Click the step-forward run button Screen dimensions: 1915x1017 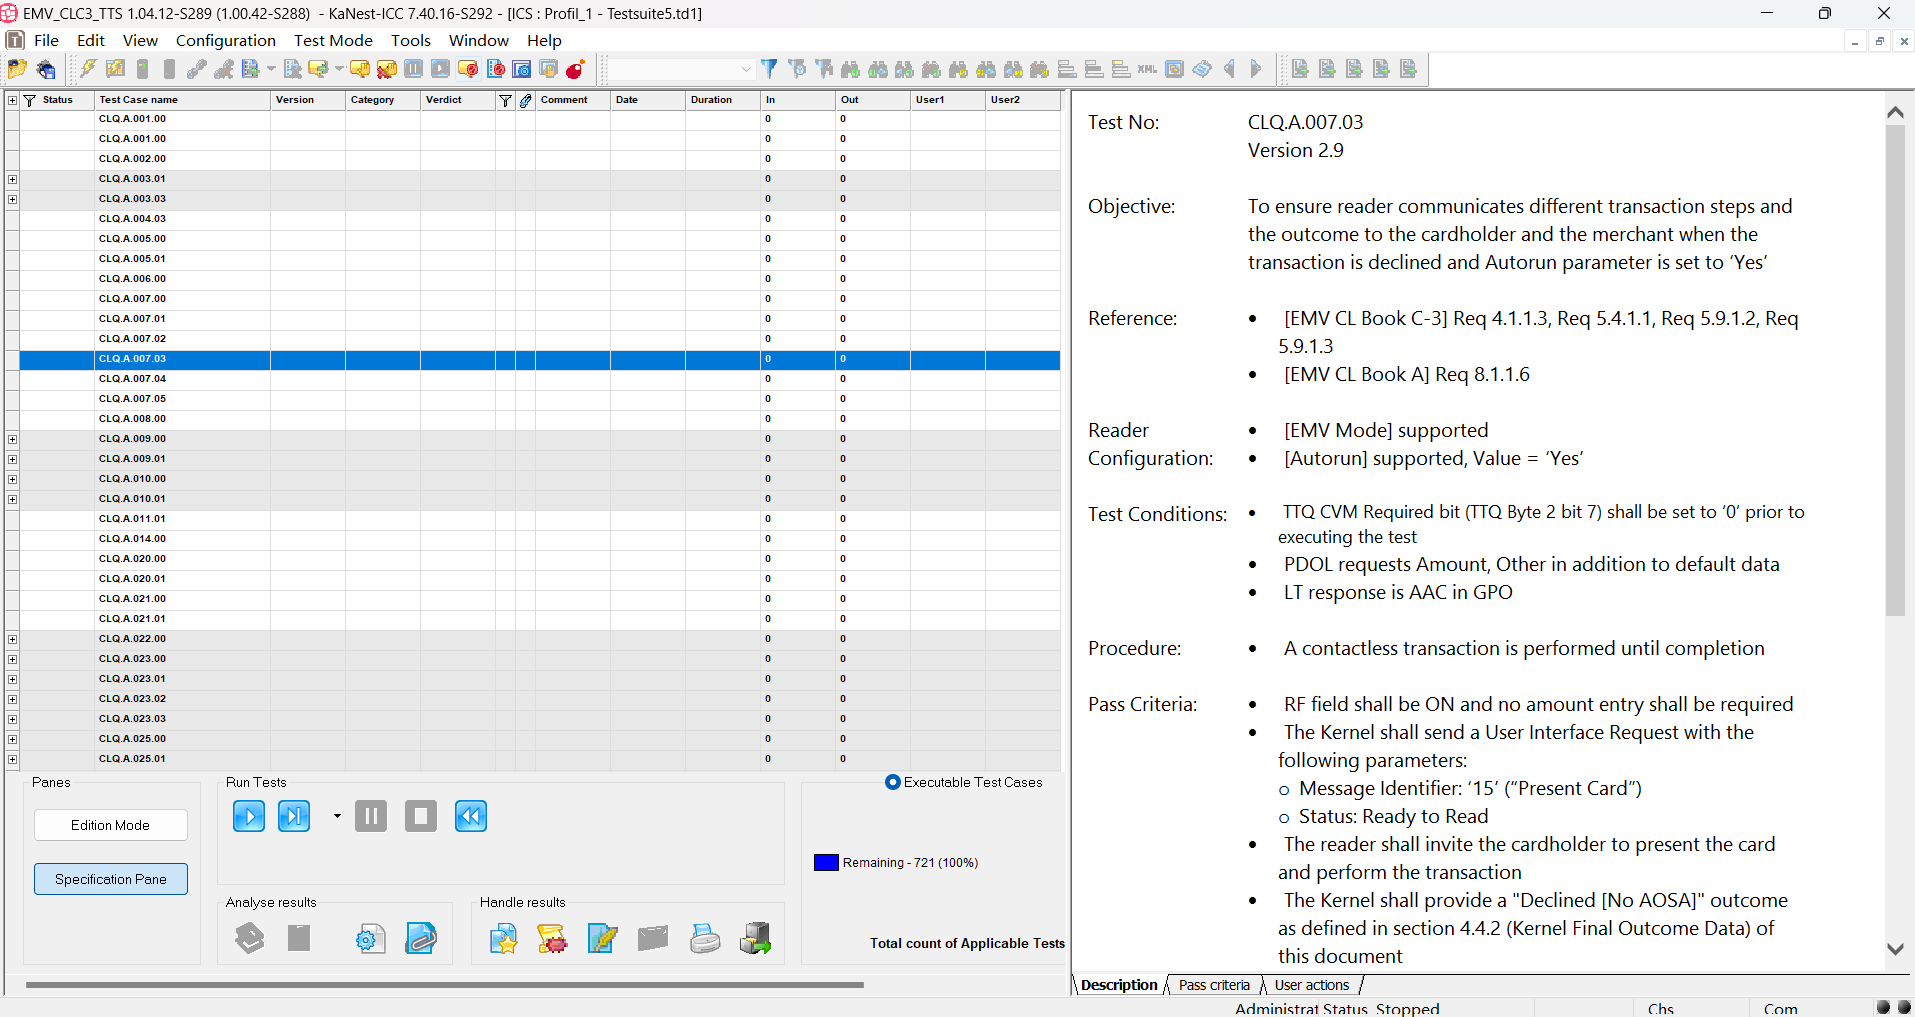point(294,816)
